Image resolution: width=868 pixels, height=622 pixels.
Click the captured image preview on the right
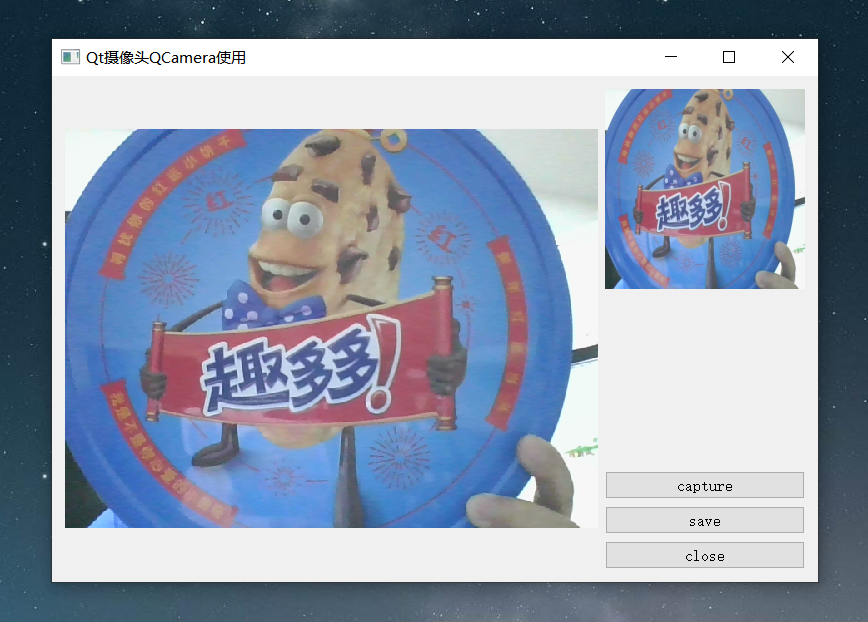coord(703,188)
